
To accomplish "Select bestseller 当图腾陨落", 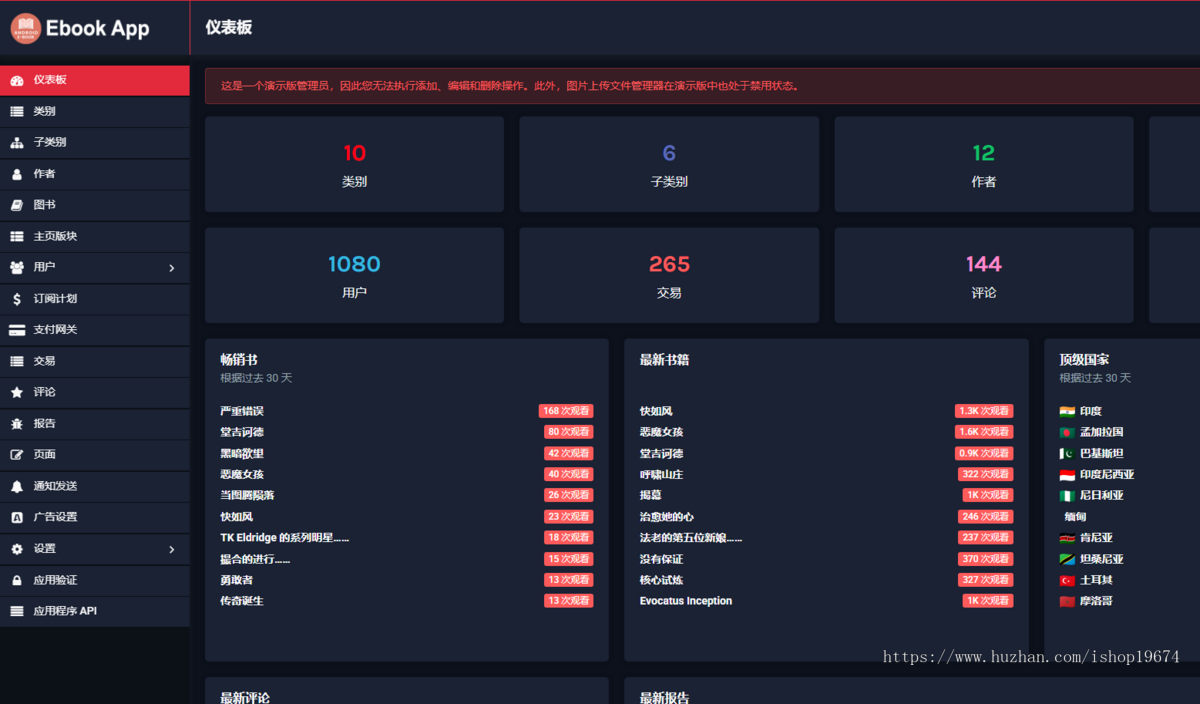I will coord(247,495).
